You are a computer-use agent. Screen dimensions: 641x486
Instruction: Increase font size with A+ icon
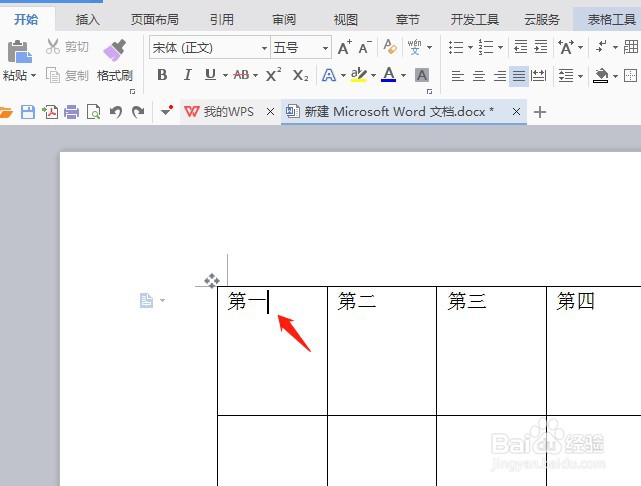345,47
